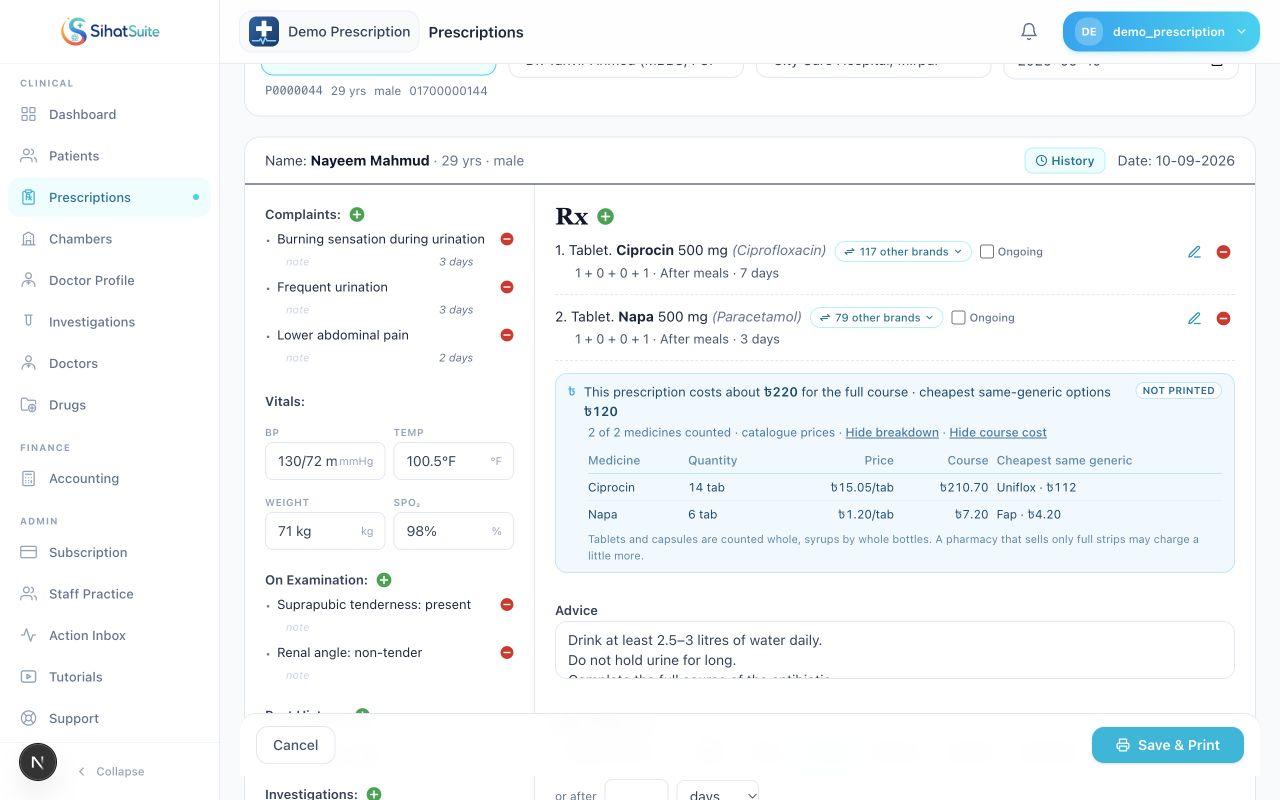This screenshot has height=800, width=1280.
Task: Open the Action Inbox
Action: pyautogui.click(x=110, y=635)
